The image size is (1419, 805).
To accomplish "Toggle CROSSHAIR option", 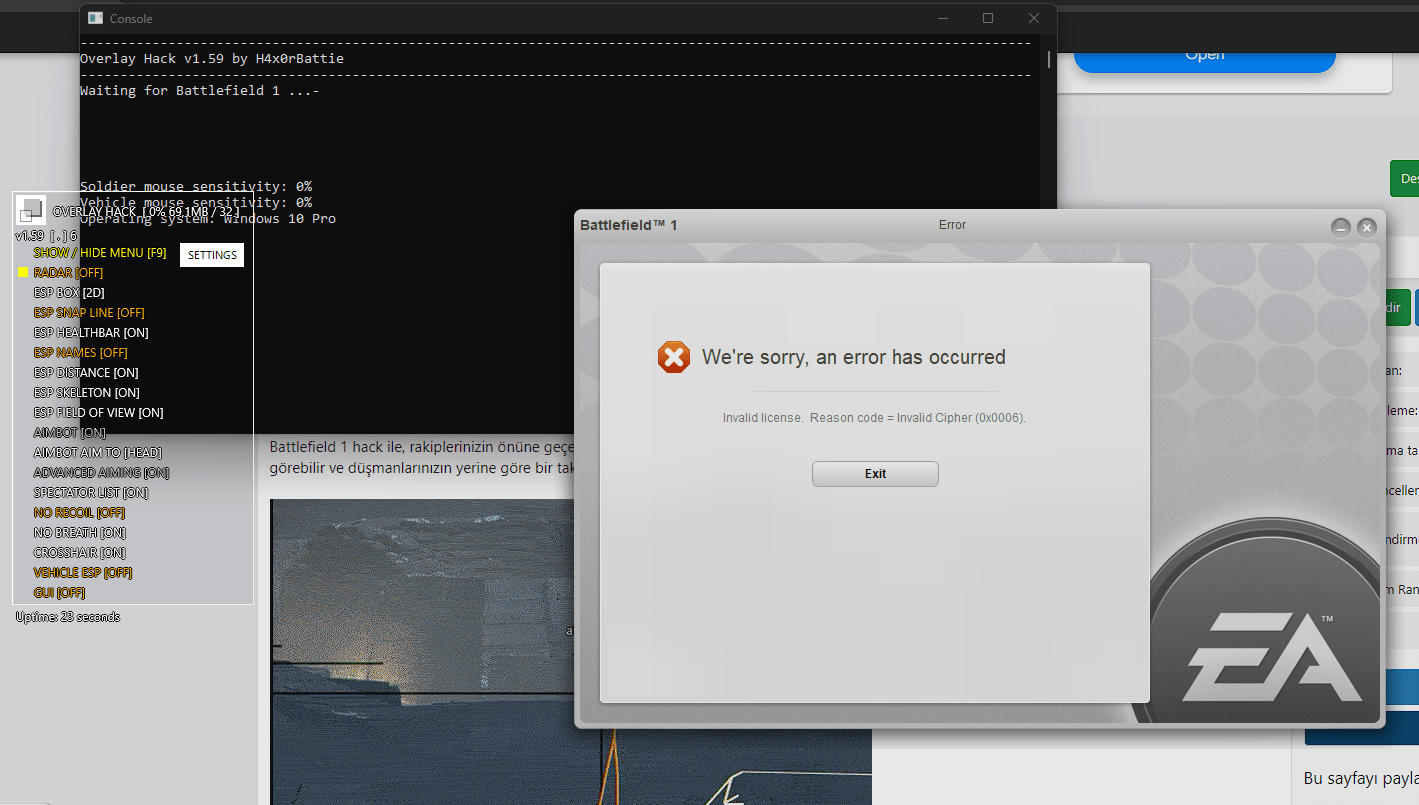I will coord(80,552).
